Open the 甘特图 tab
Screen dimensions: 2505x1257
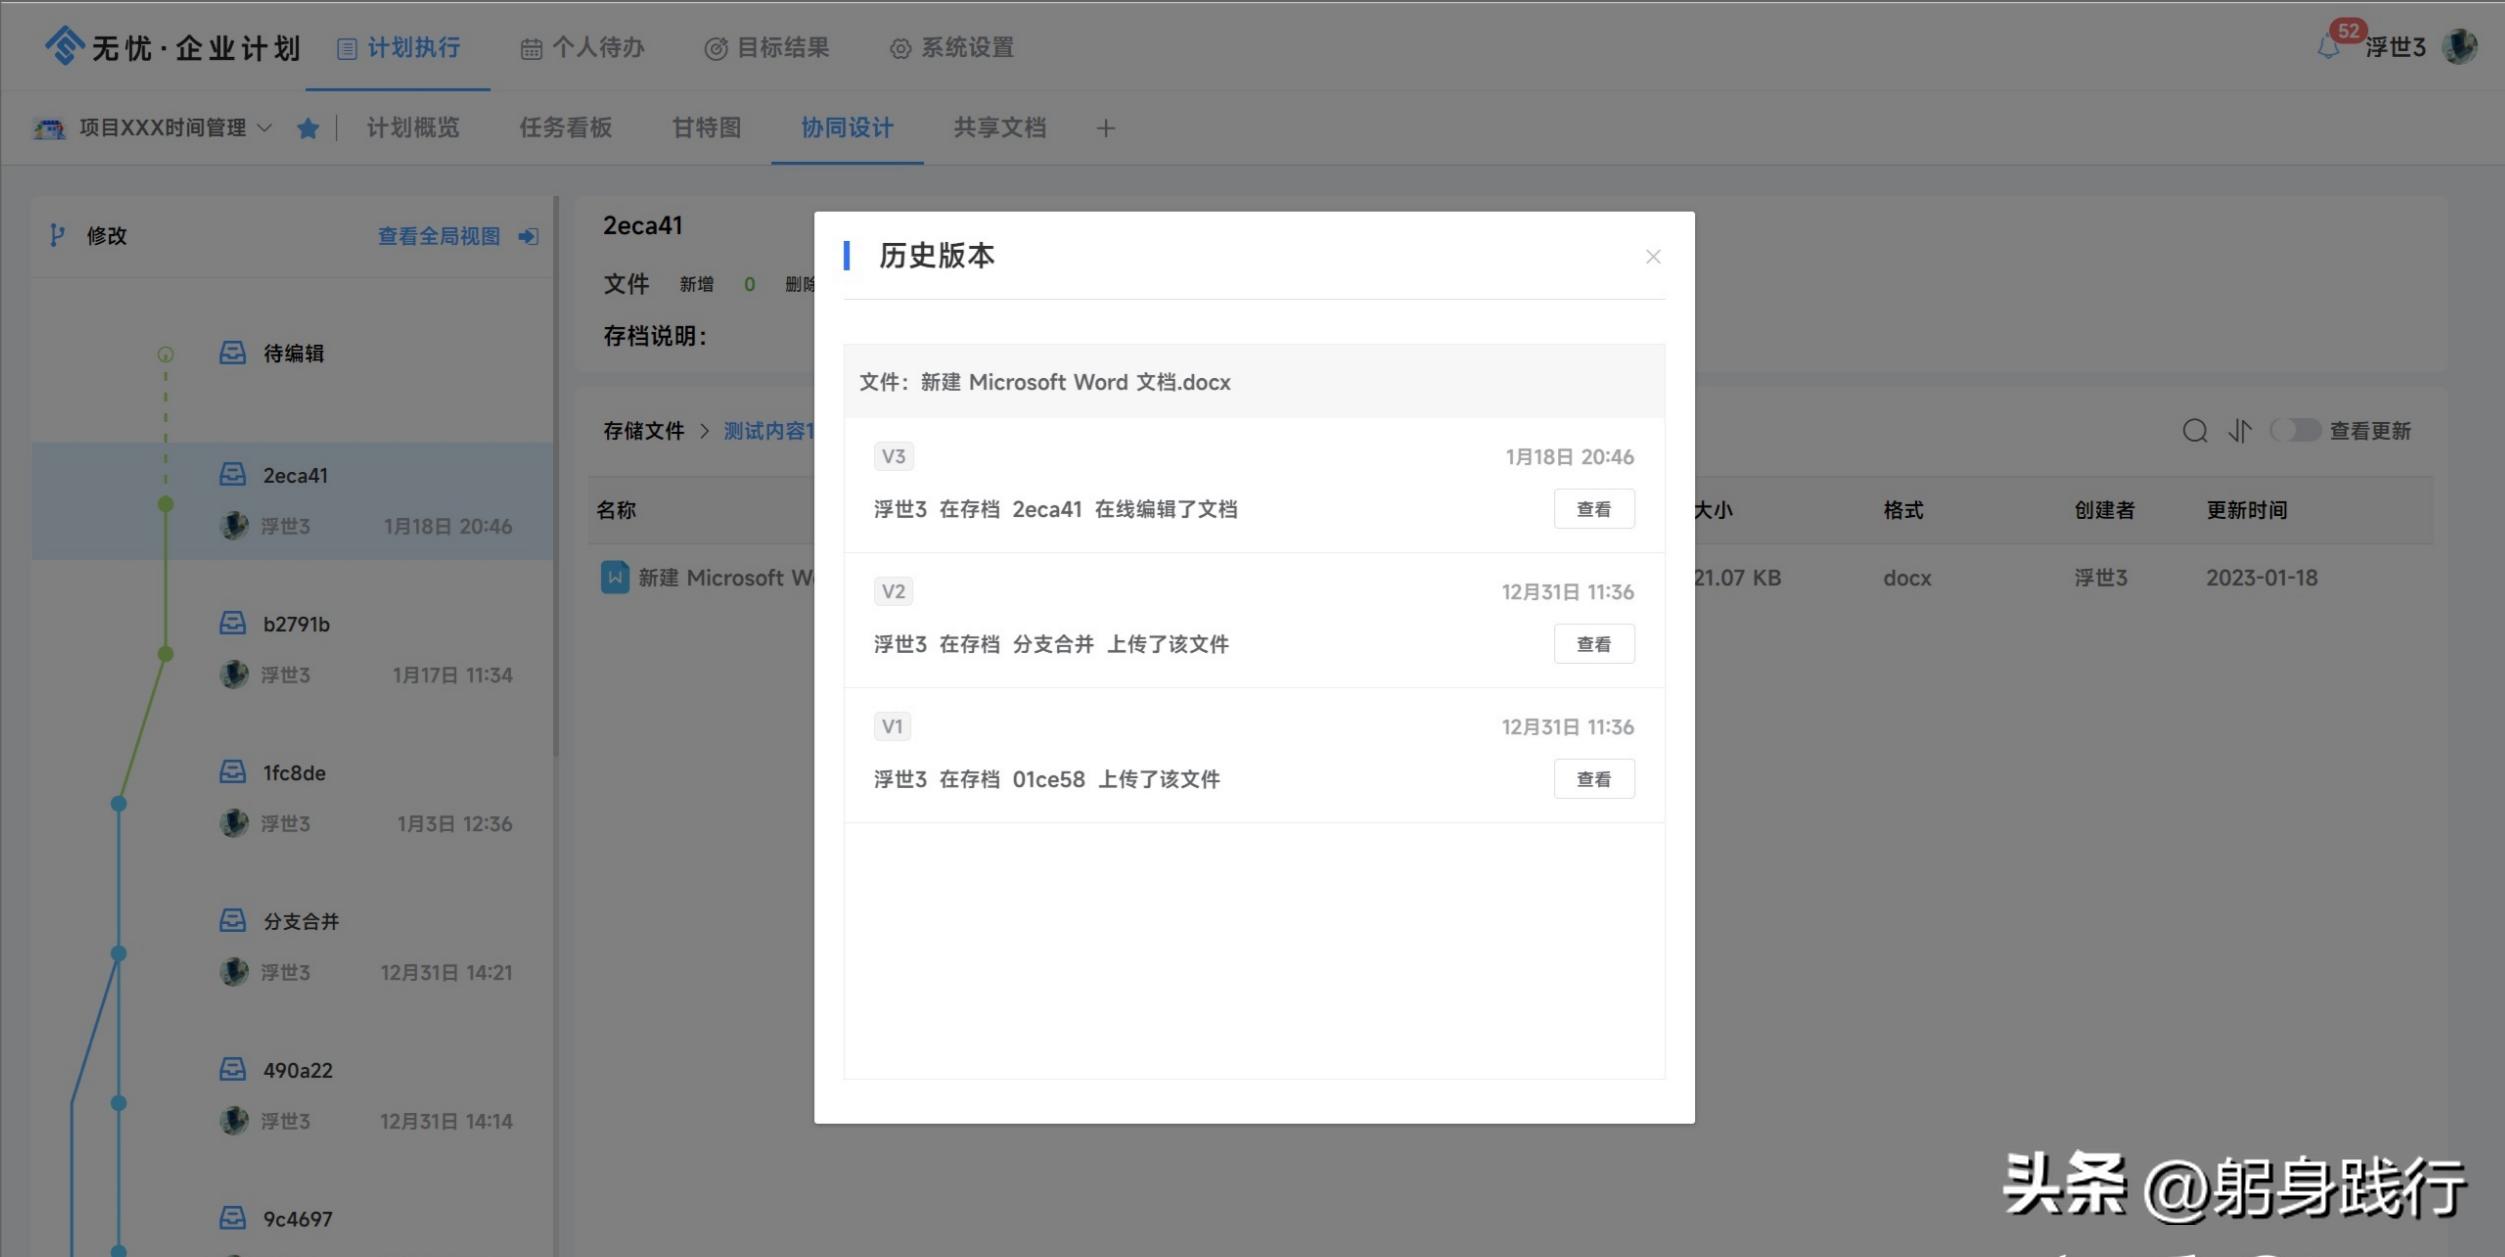click(x=706, y=128)
